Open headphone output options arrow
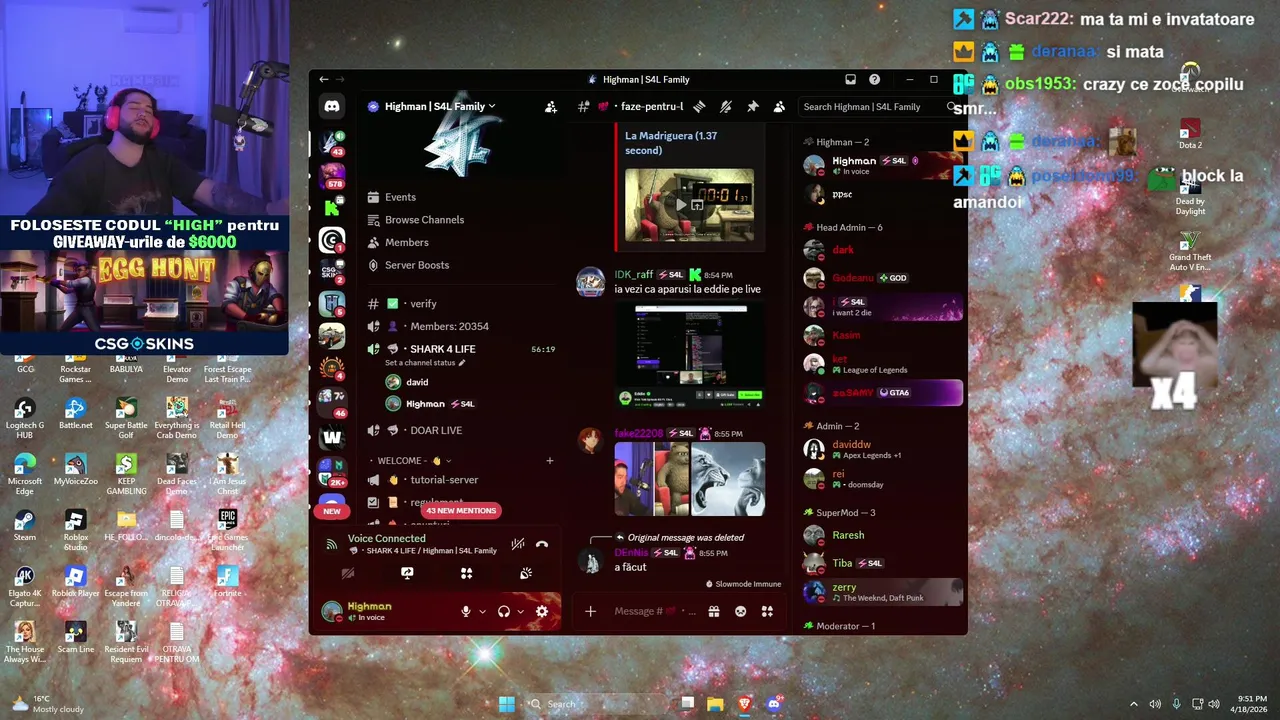This screenshot has height=720, width=1280. [x=520, y=611]
